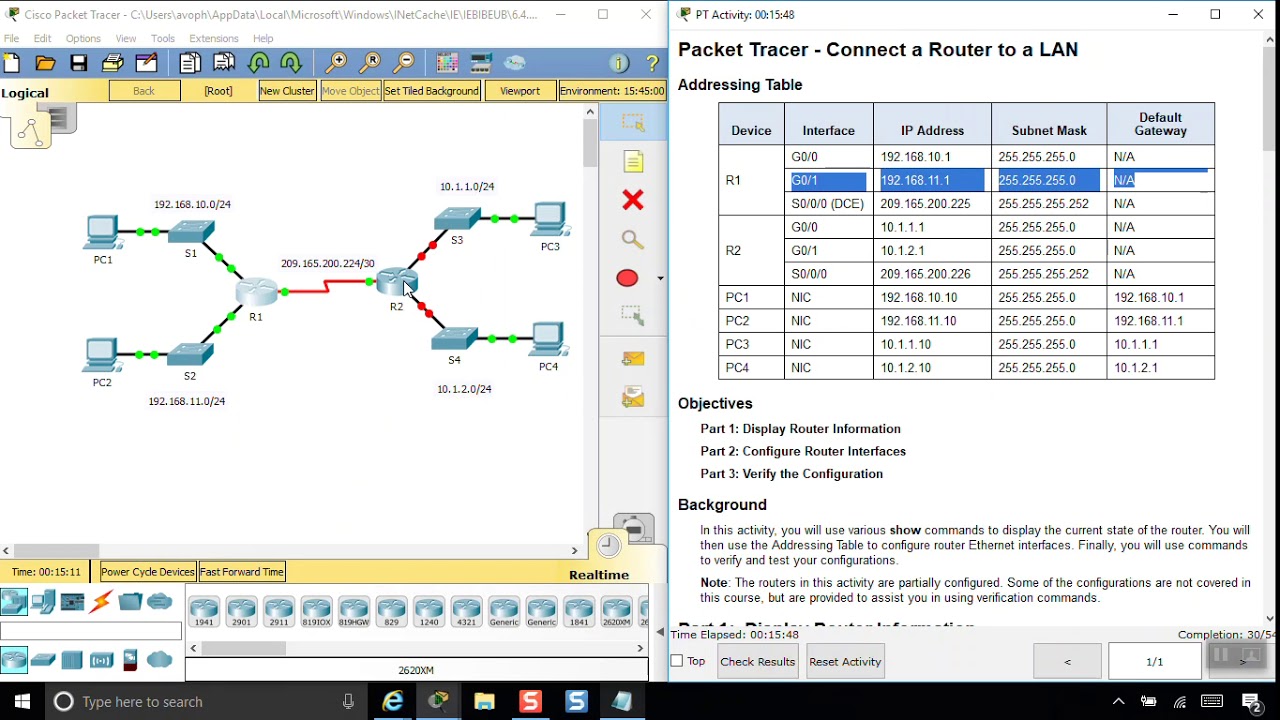Open Environment 15:45:00 settings
The width and height of the screenshot is (1280, 720).
tap(612, 91)
